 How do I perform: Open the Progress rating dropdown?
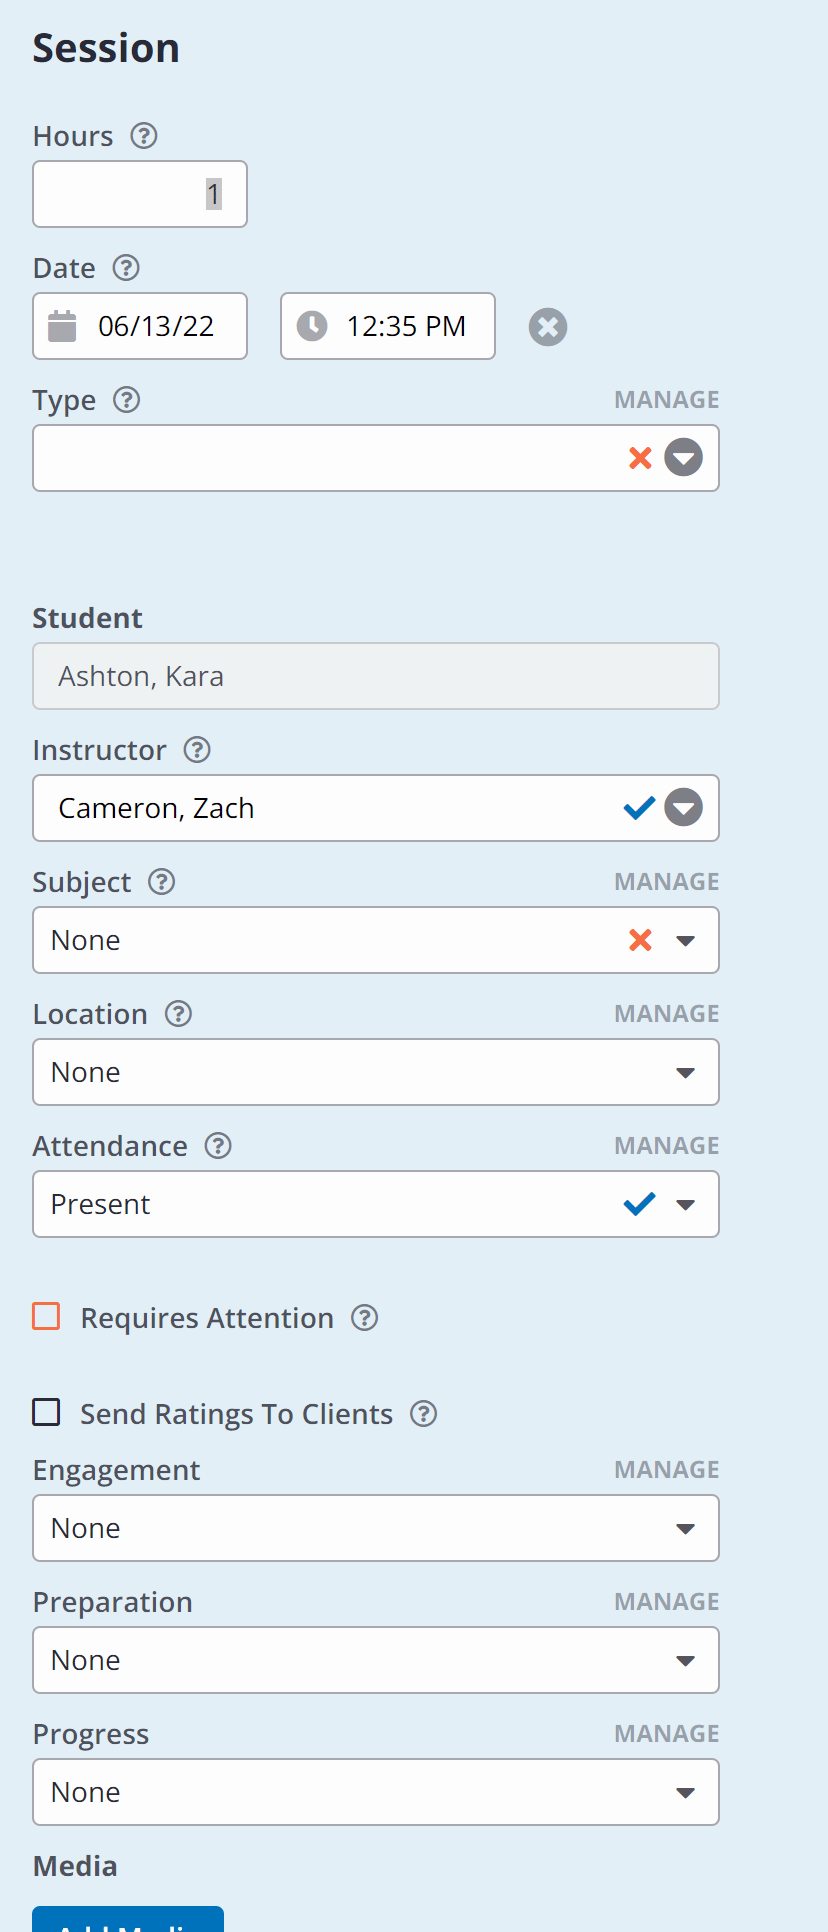tap(376, 1792)
